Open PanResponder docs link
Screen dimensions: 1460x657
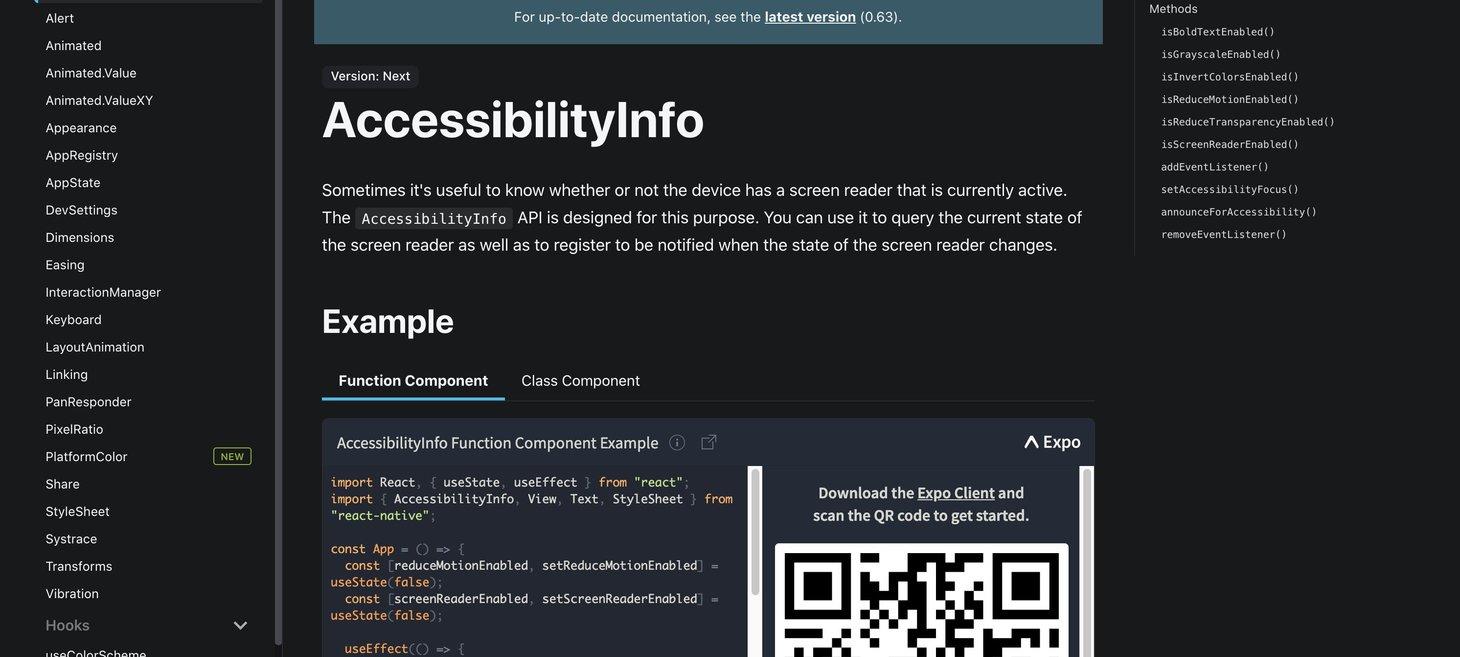coord(88,402)
